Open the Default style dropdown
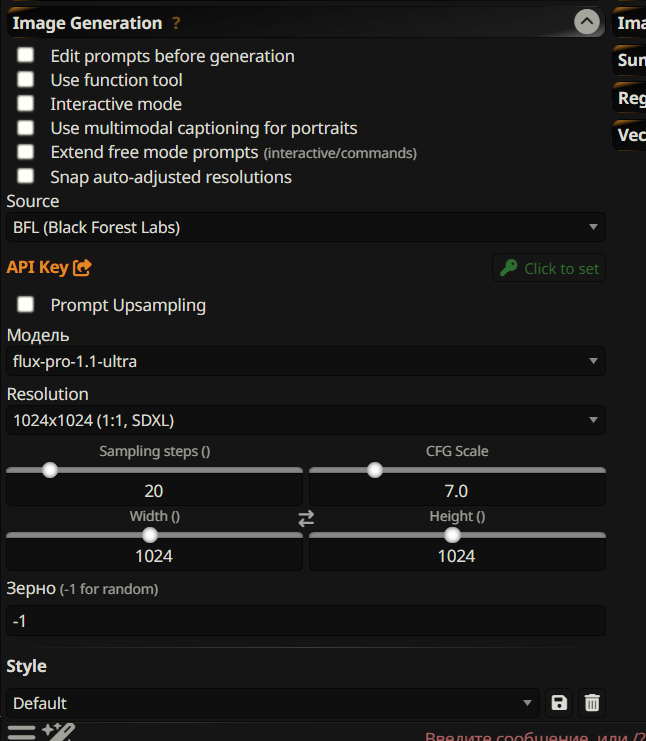Screen dimensions: 646x741 pos(272,703)
